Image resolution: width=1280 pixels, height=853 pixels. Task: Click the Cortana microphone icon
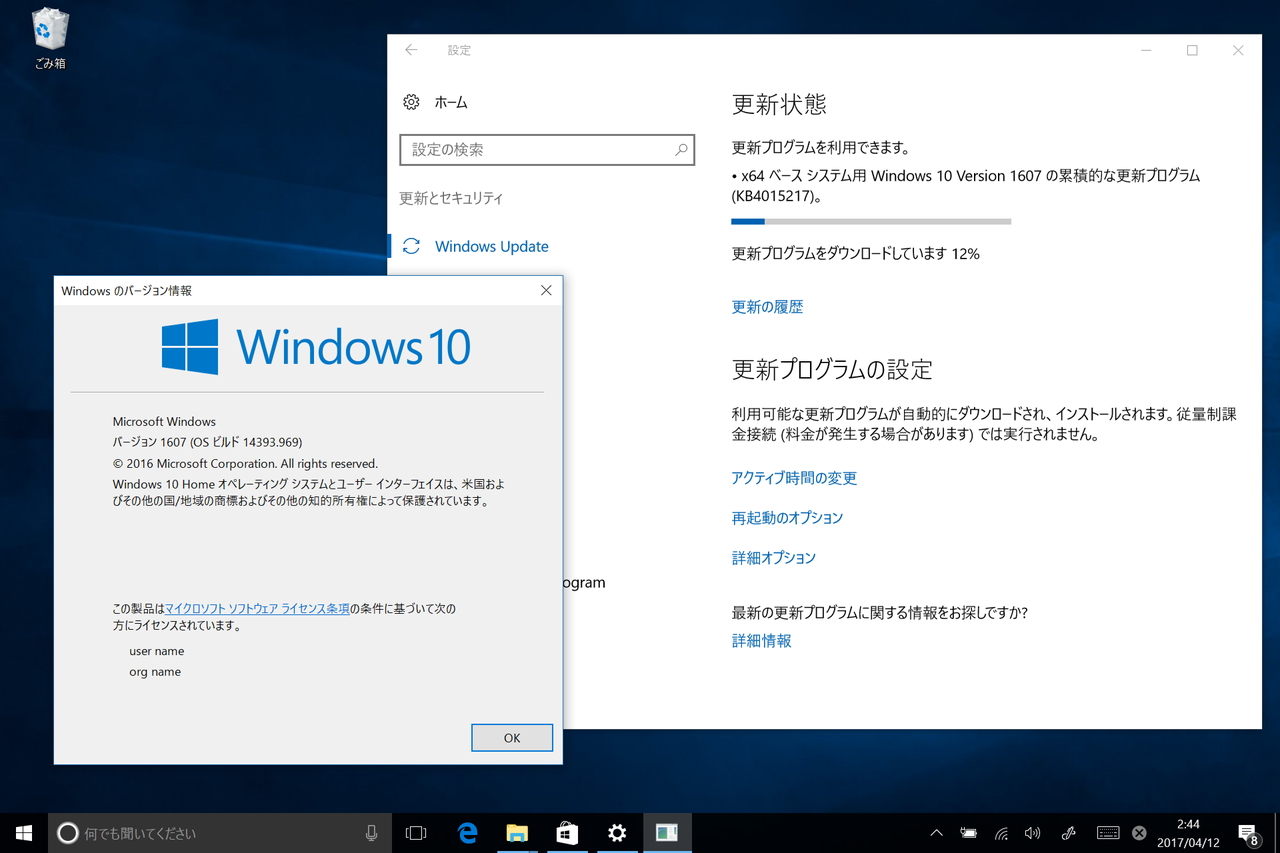pos(371,832)
